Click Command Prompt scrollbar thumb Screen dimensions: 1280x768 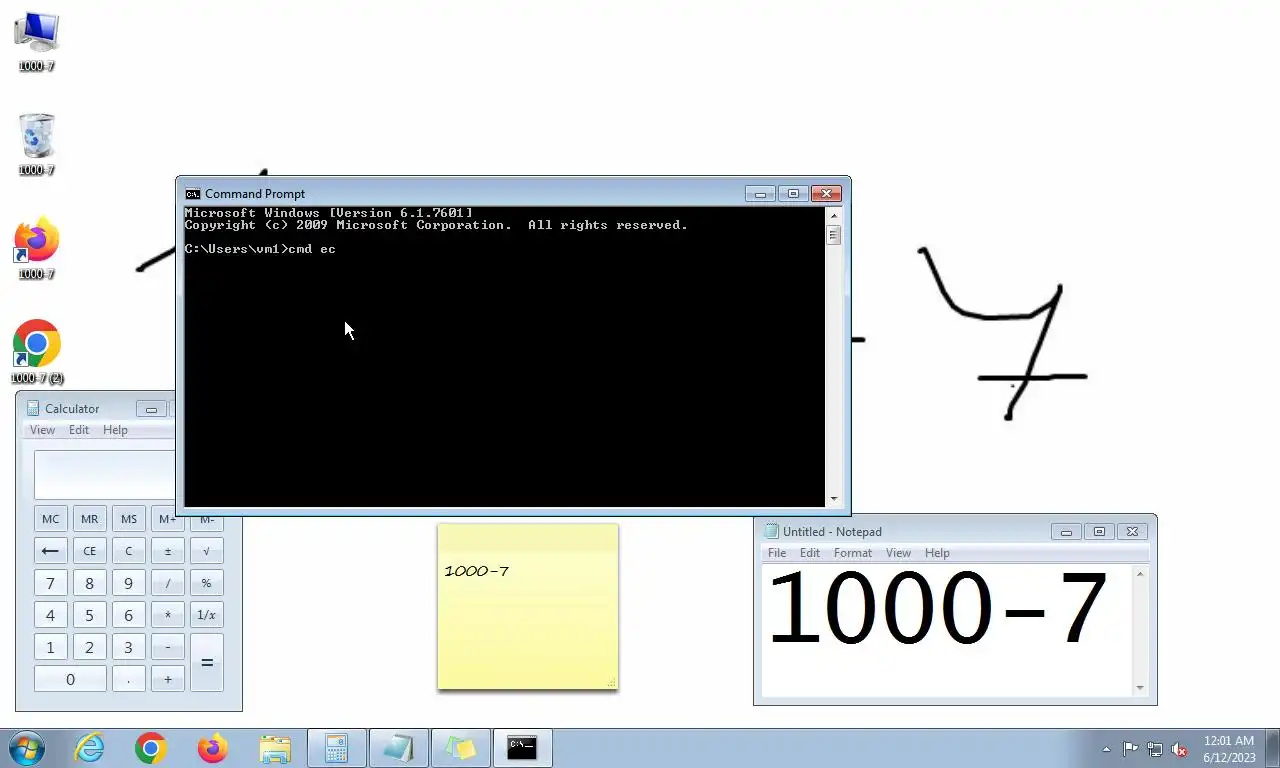[x=833, y=235]
